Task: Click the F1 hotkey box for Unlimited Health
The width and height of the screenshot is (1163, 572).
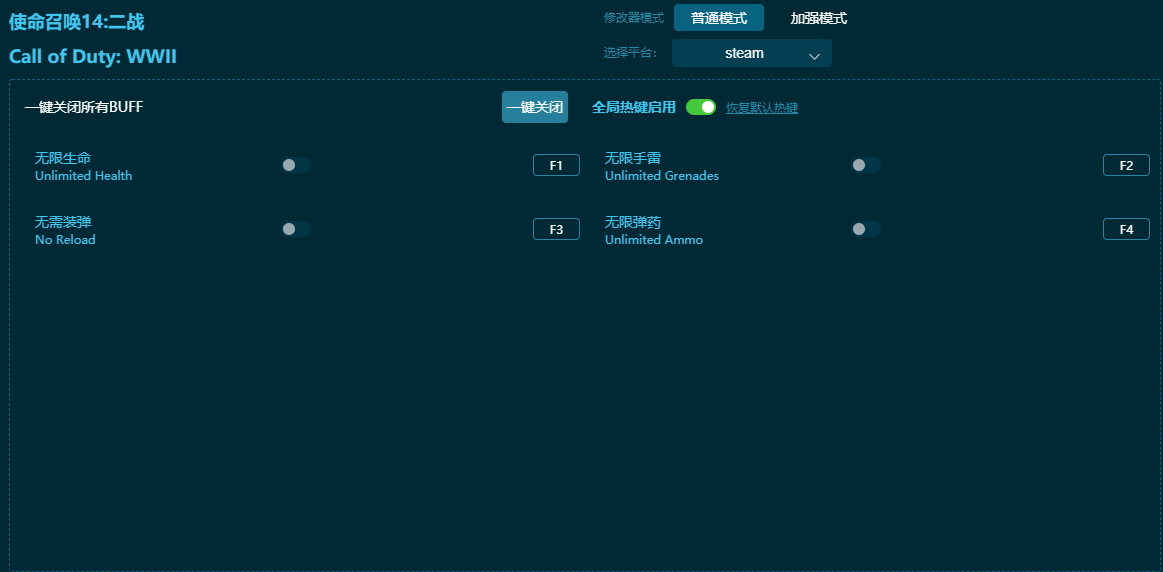Action: [x=556, y=166]
